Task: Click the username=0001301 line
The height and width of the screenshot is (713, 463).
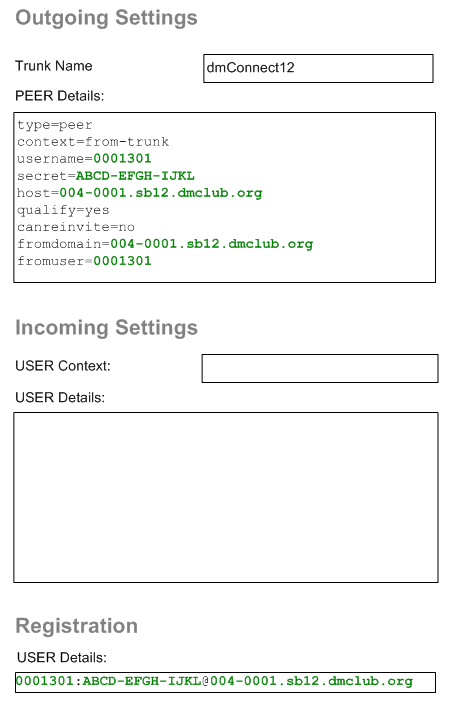Action: point(84,159)
